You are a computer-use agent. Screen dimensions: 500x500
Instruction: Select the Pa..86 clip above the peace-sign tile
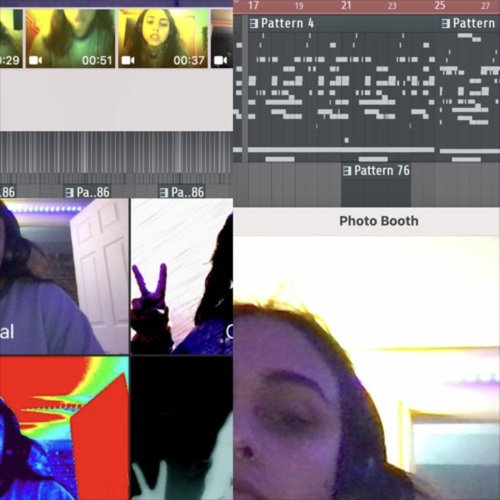coord(182,192)
